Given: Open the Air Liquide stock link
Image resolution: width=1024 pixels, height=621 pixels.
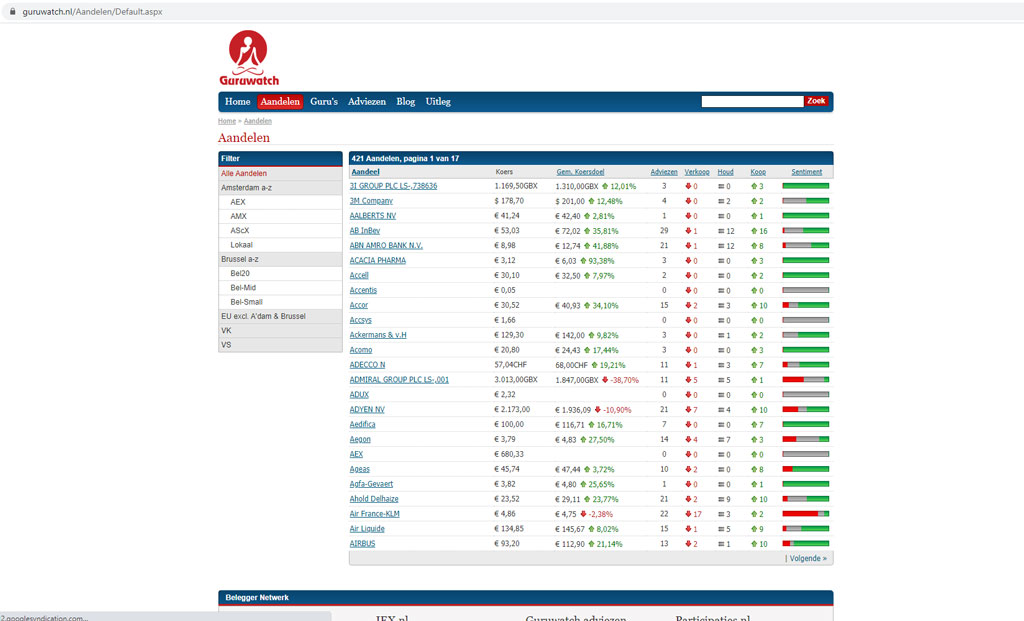Looking at the screenshot, I should click(x=367, y=529).
